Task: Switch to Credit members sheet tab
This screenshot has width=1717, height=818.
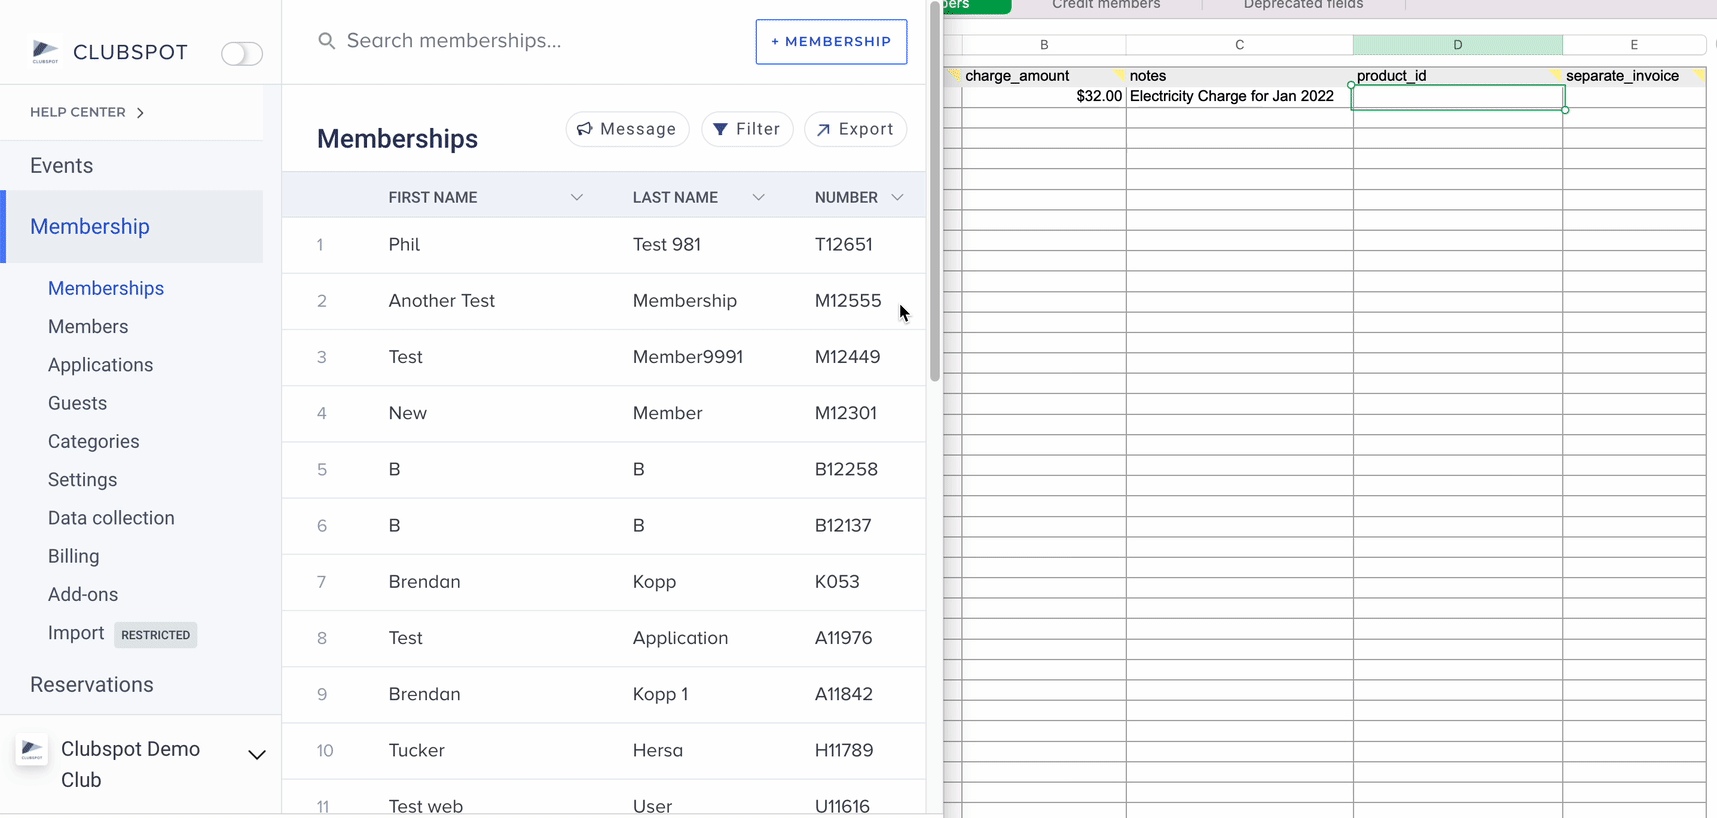Action: pos(1106,5)
